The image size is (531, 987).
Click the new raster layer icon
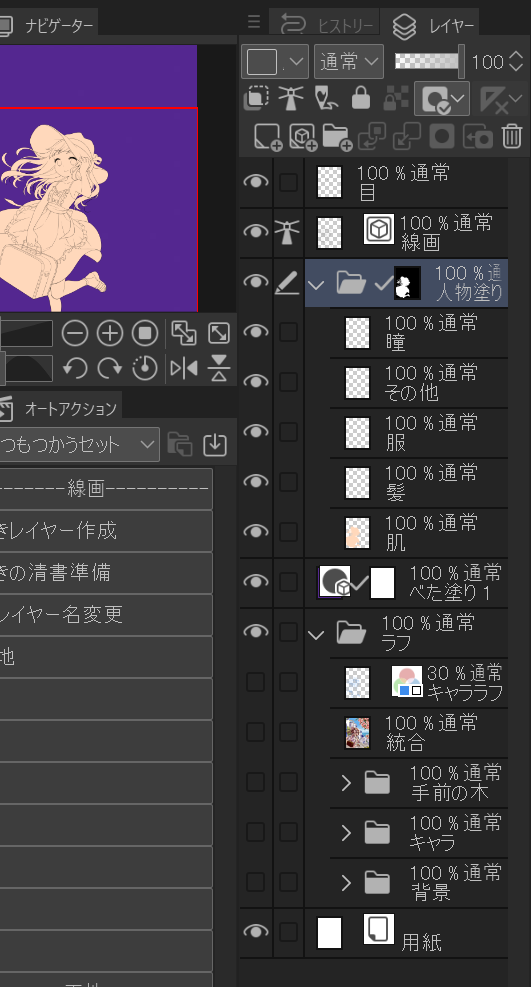pos(267,136)
